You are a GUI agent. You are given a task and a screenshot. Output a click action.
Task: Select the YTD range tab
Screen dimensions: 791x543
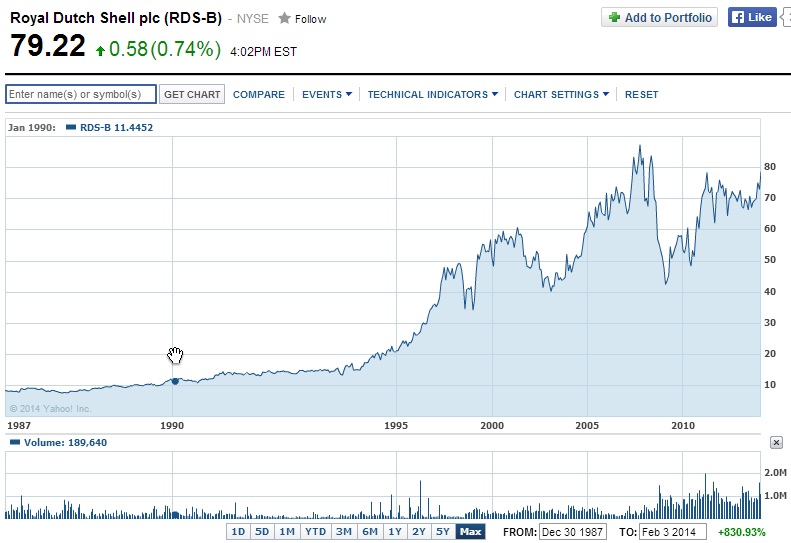(x=316, y=531)
